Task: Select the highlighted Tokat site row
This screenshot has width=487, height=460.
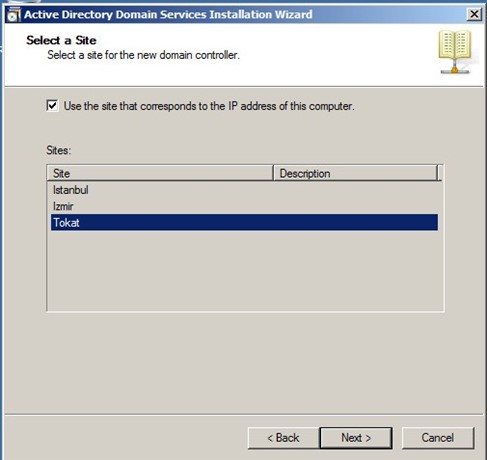Action: tap(244, 222)
